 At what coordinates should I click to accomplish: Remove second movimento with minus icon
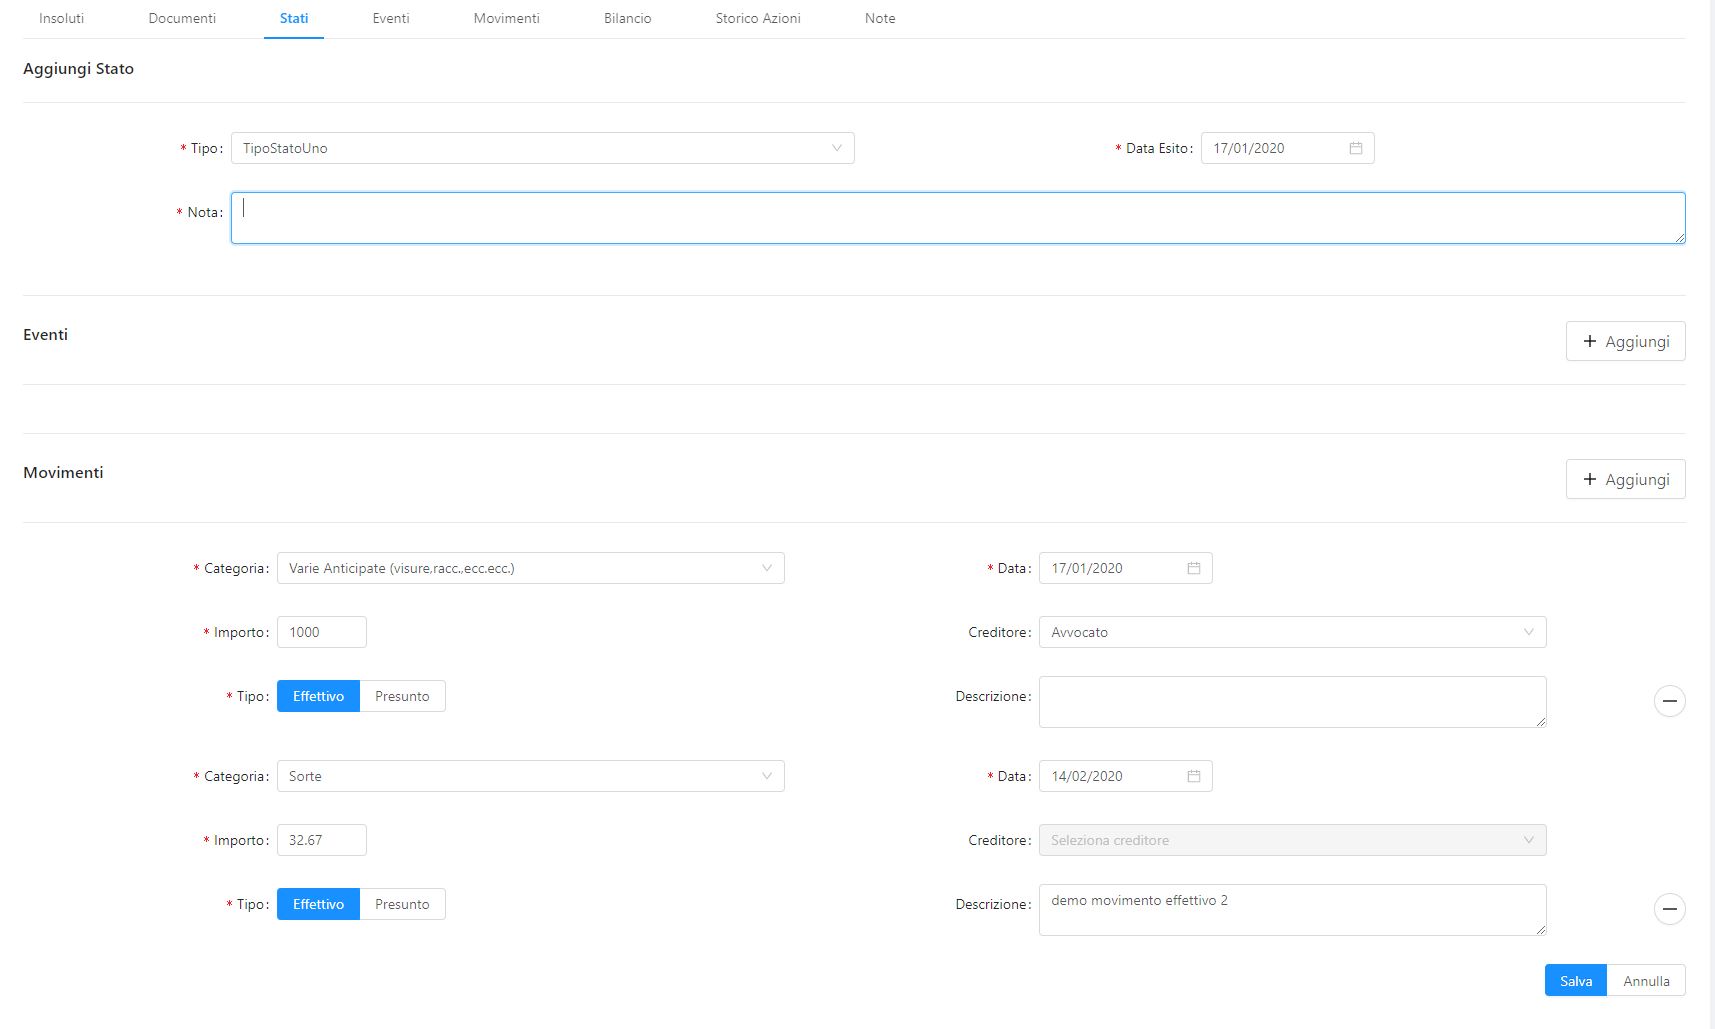(x=1669, y=909)
